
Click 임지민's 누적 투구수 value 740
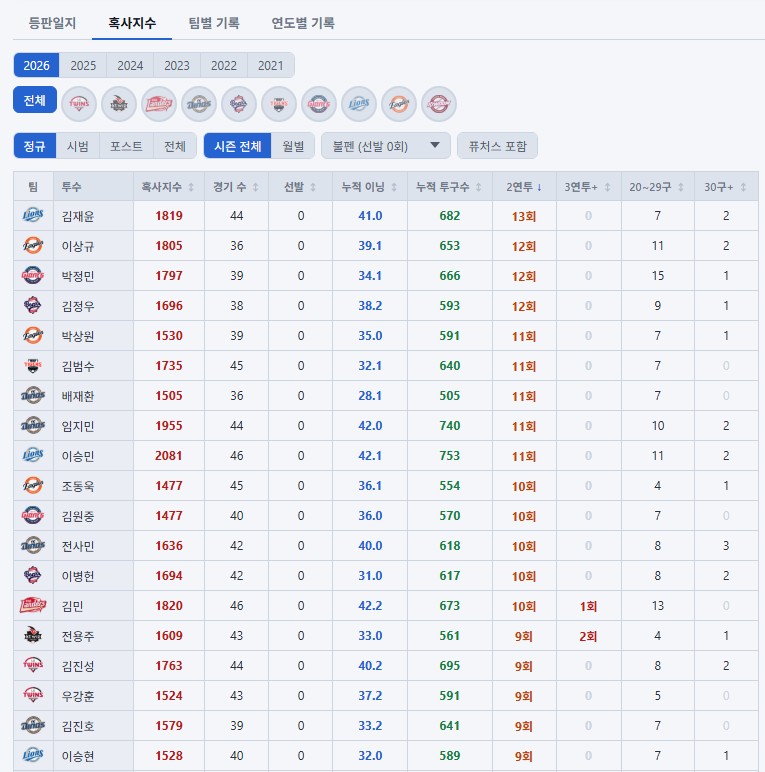point(450,426)
